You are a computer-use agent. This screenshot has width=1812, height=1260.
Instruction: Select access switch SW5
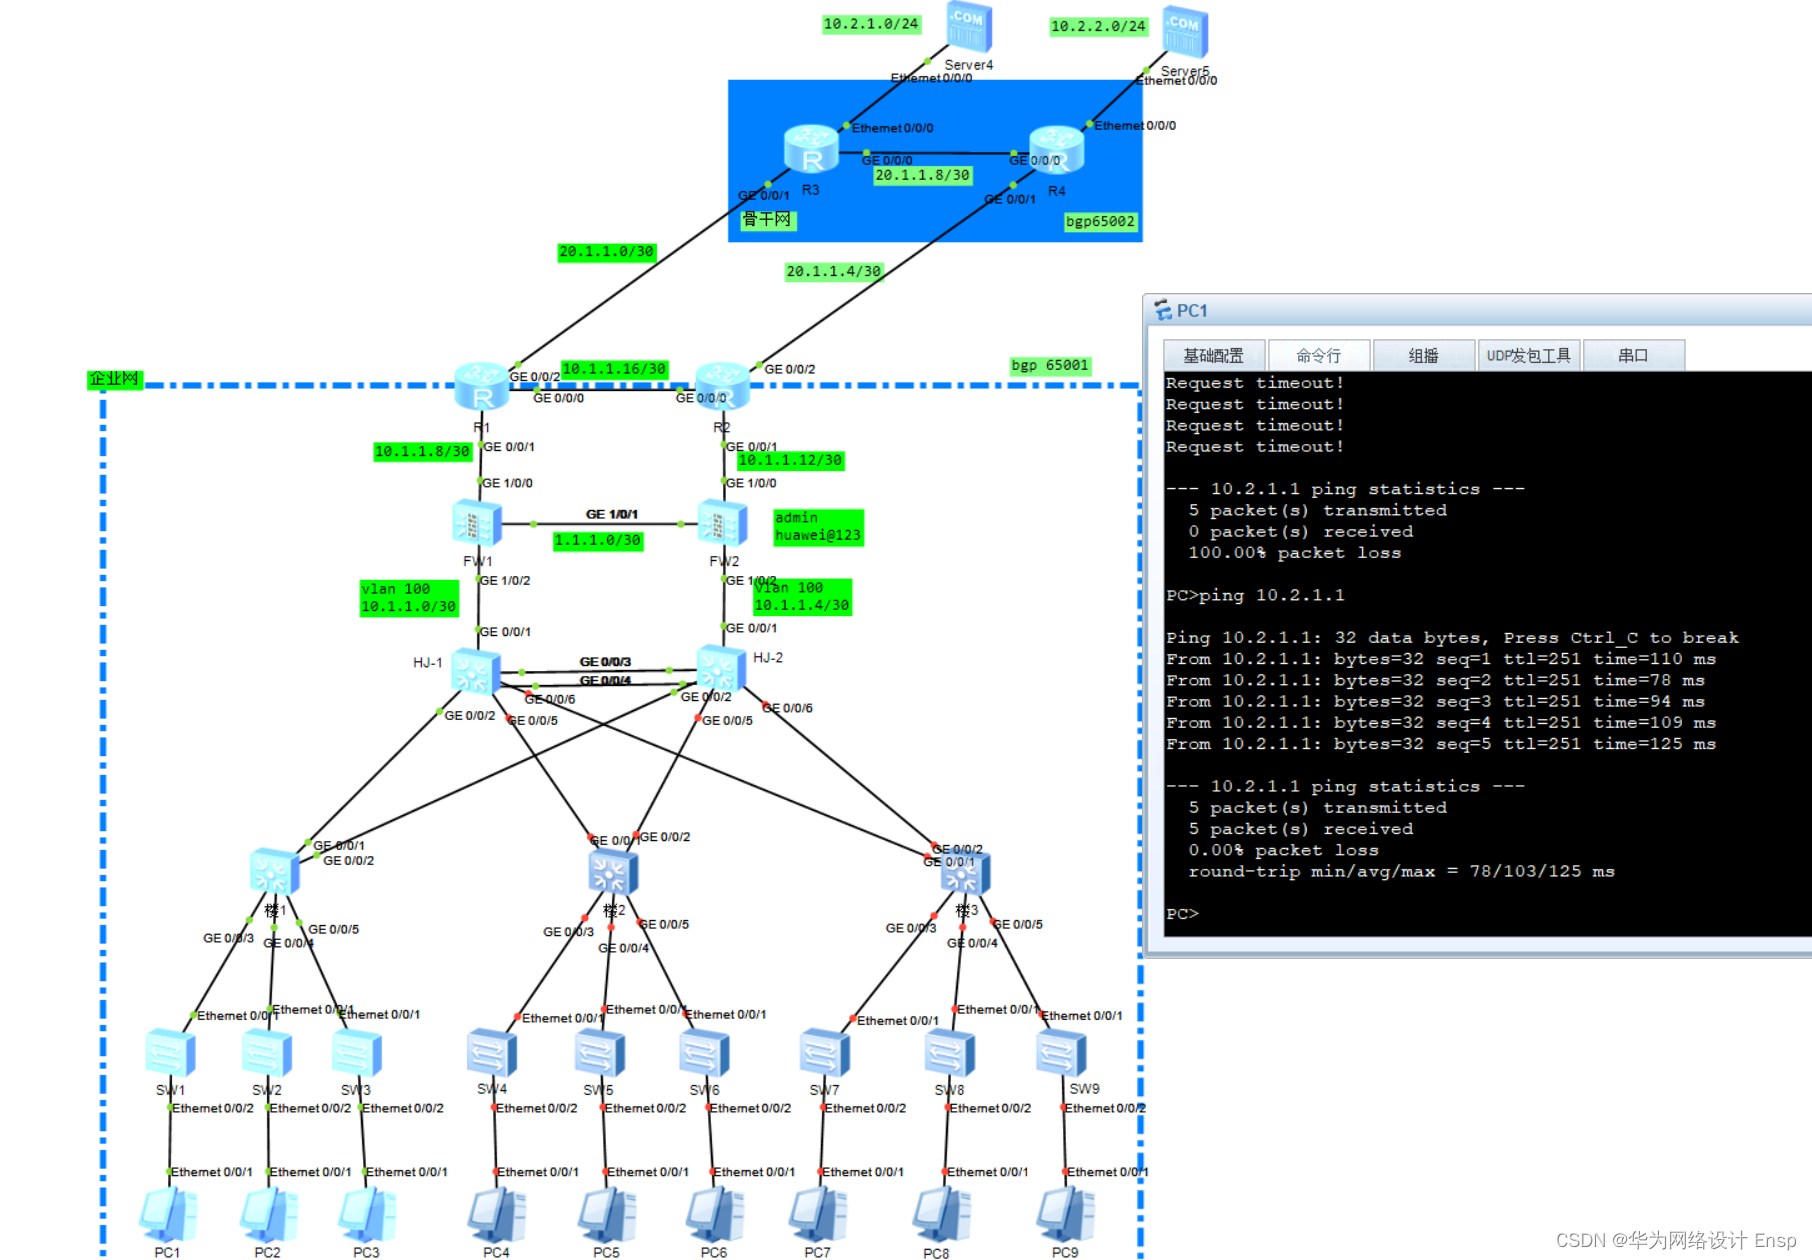pos(600,1053)
